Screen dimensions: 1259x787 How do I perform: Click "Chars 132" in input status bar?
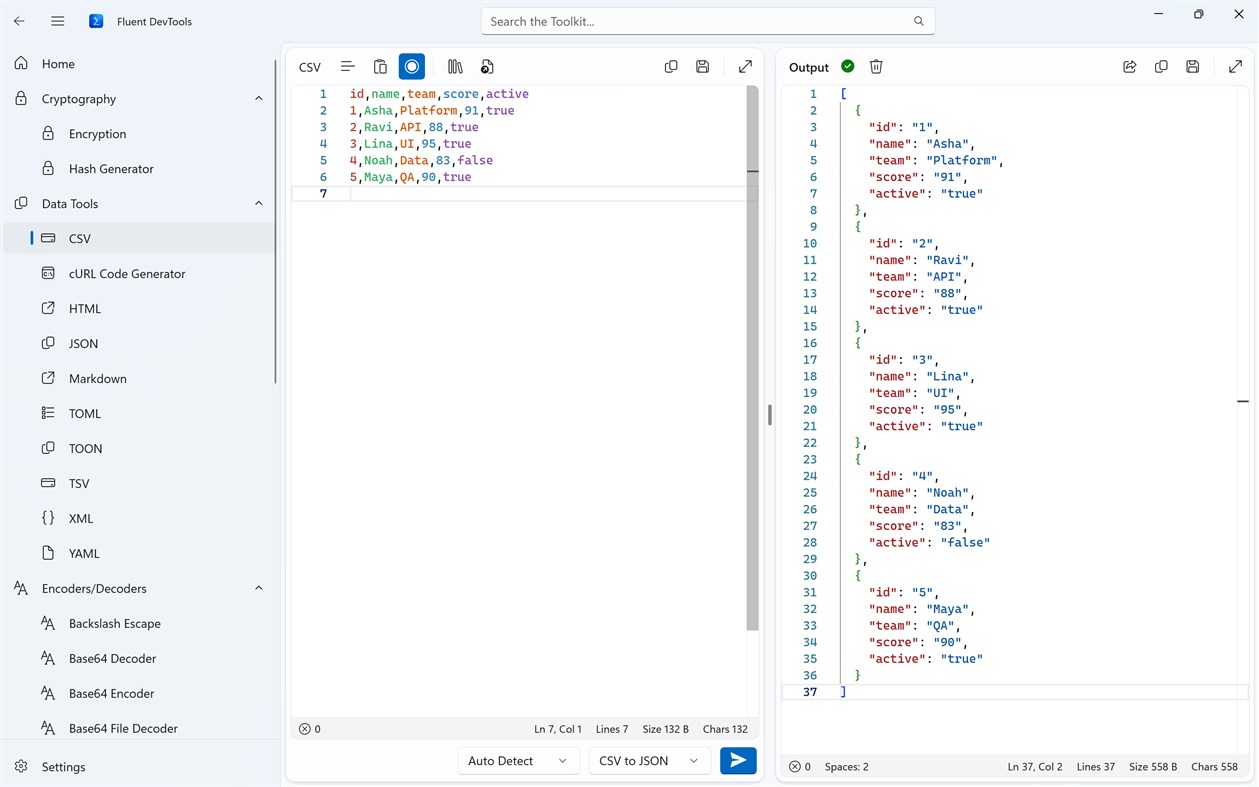coord(725,729)
